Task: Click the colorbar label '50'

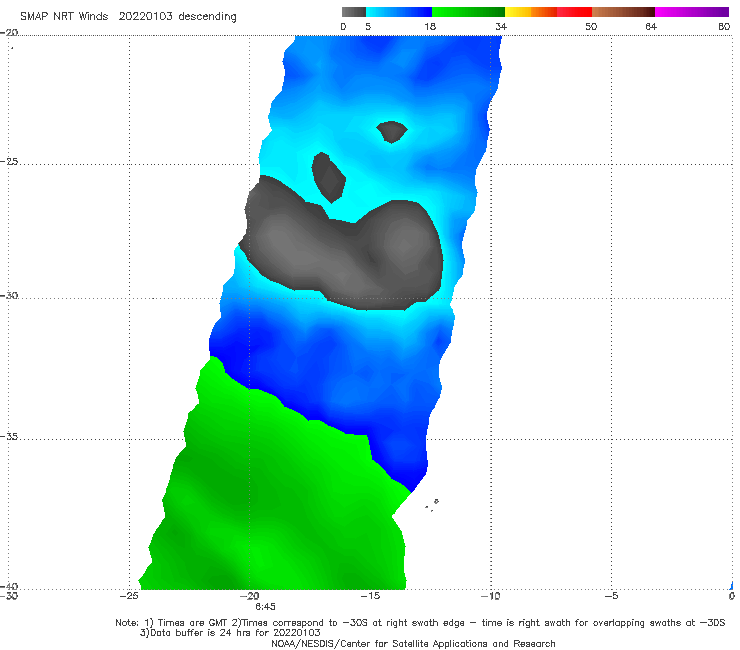Action: pyautogui.click(x=591, y=26)
